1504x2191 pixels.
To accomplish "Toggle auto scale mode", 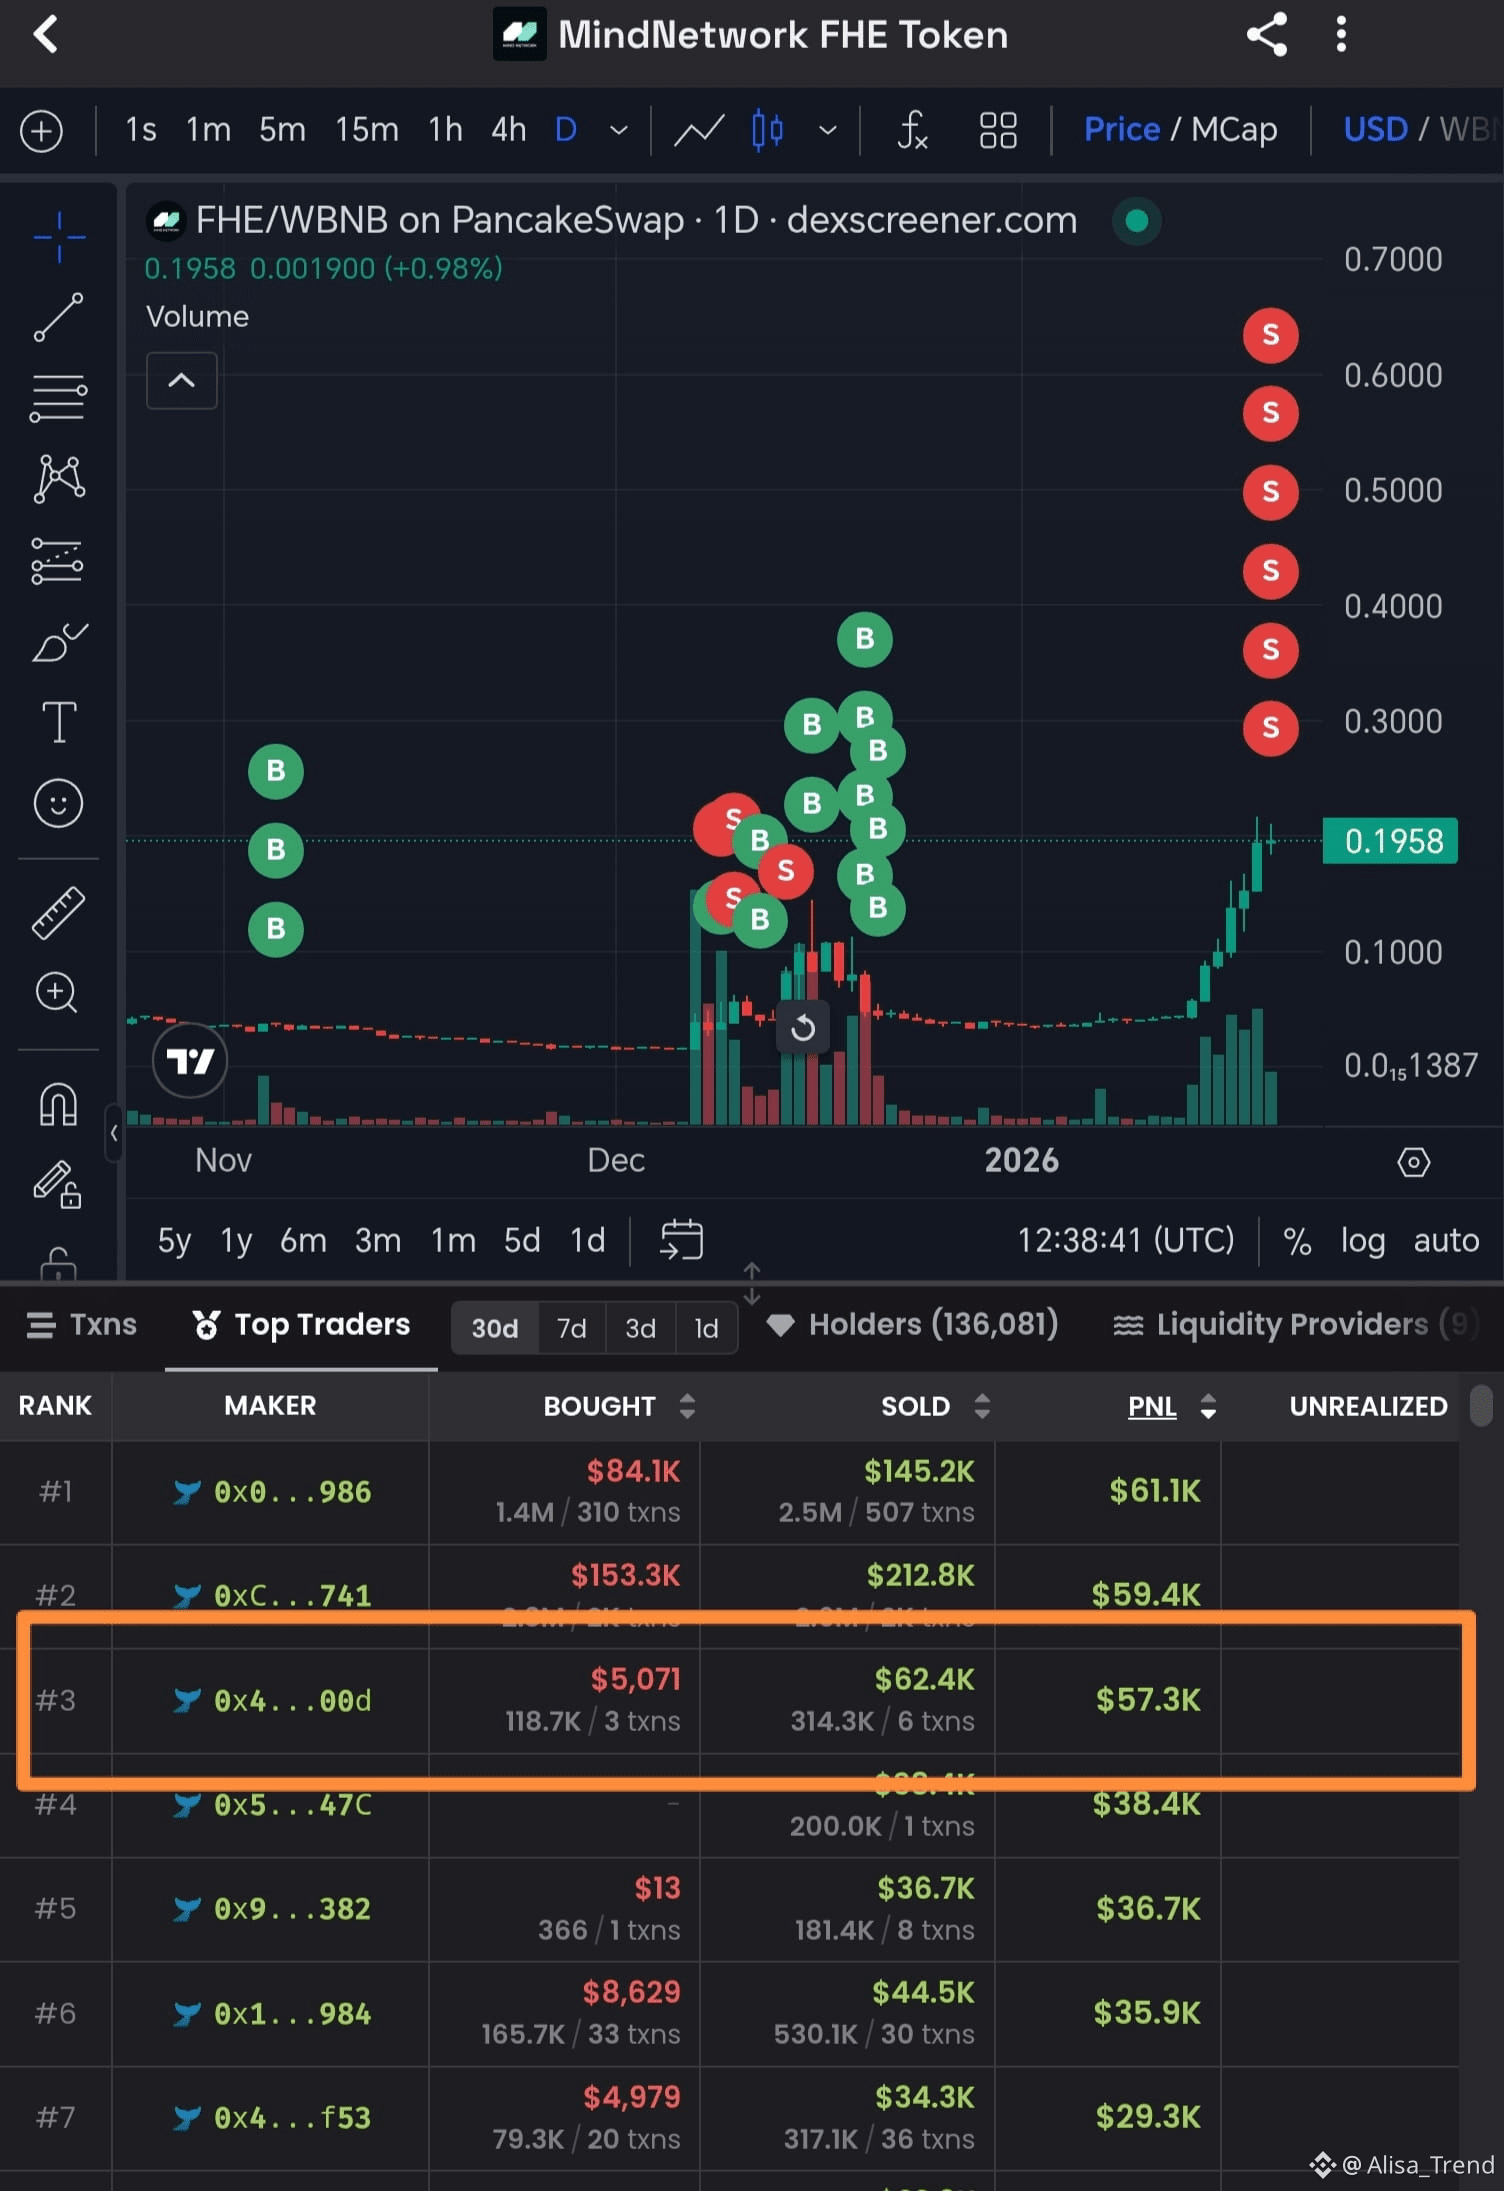I will pyautogui.click(x=1446, y=1241).
